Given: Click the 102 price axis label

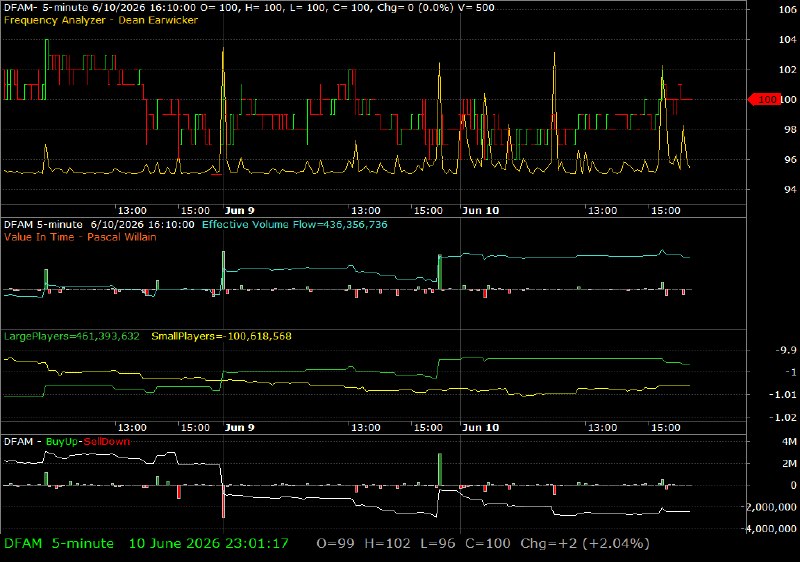Looking at the screenshot, I should click(x=788, y=69).
